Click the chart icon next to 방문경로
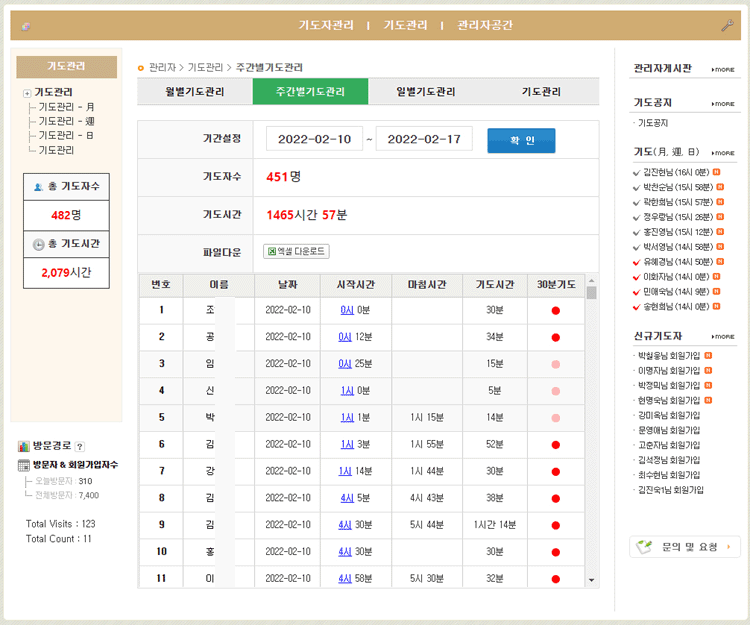This screenshot has height=625, width=750. (x=23, y=446)
